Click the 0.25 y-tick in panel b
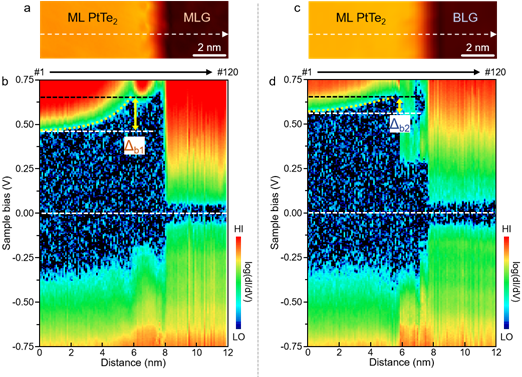This screenshot has width=522, height=377. [x=25, y=169]
